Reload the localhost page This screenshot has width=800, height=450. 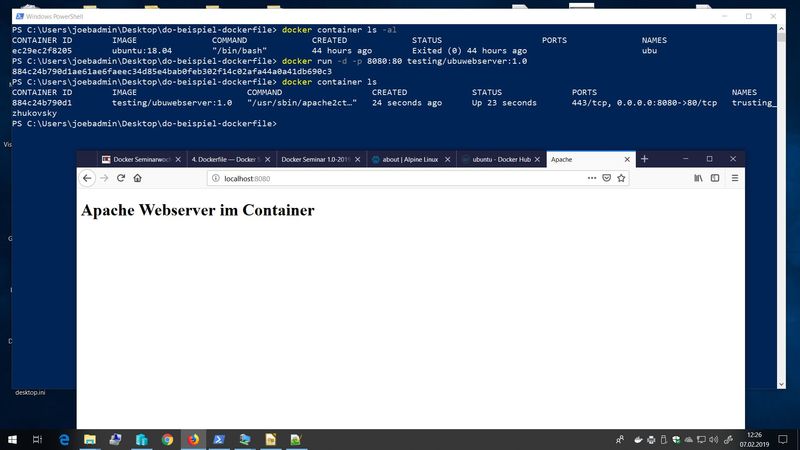120,178
